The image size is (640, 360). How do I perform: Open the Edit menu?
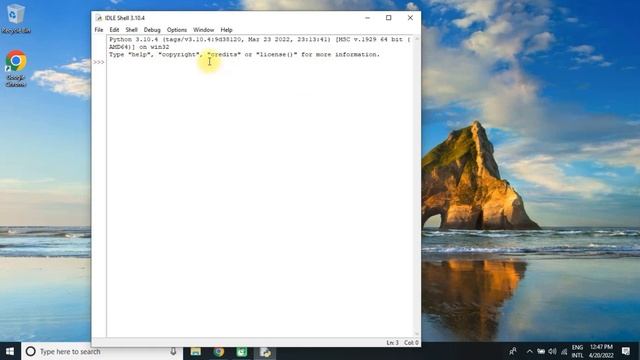click(x=114, y=30)
